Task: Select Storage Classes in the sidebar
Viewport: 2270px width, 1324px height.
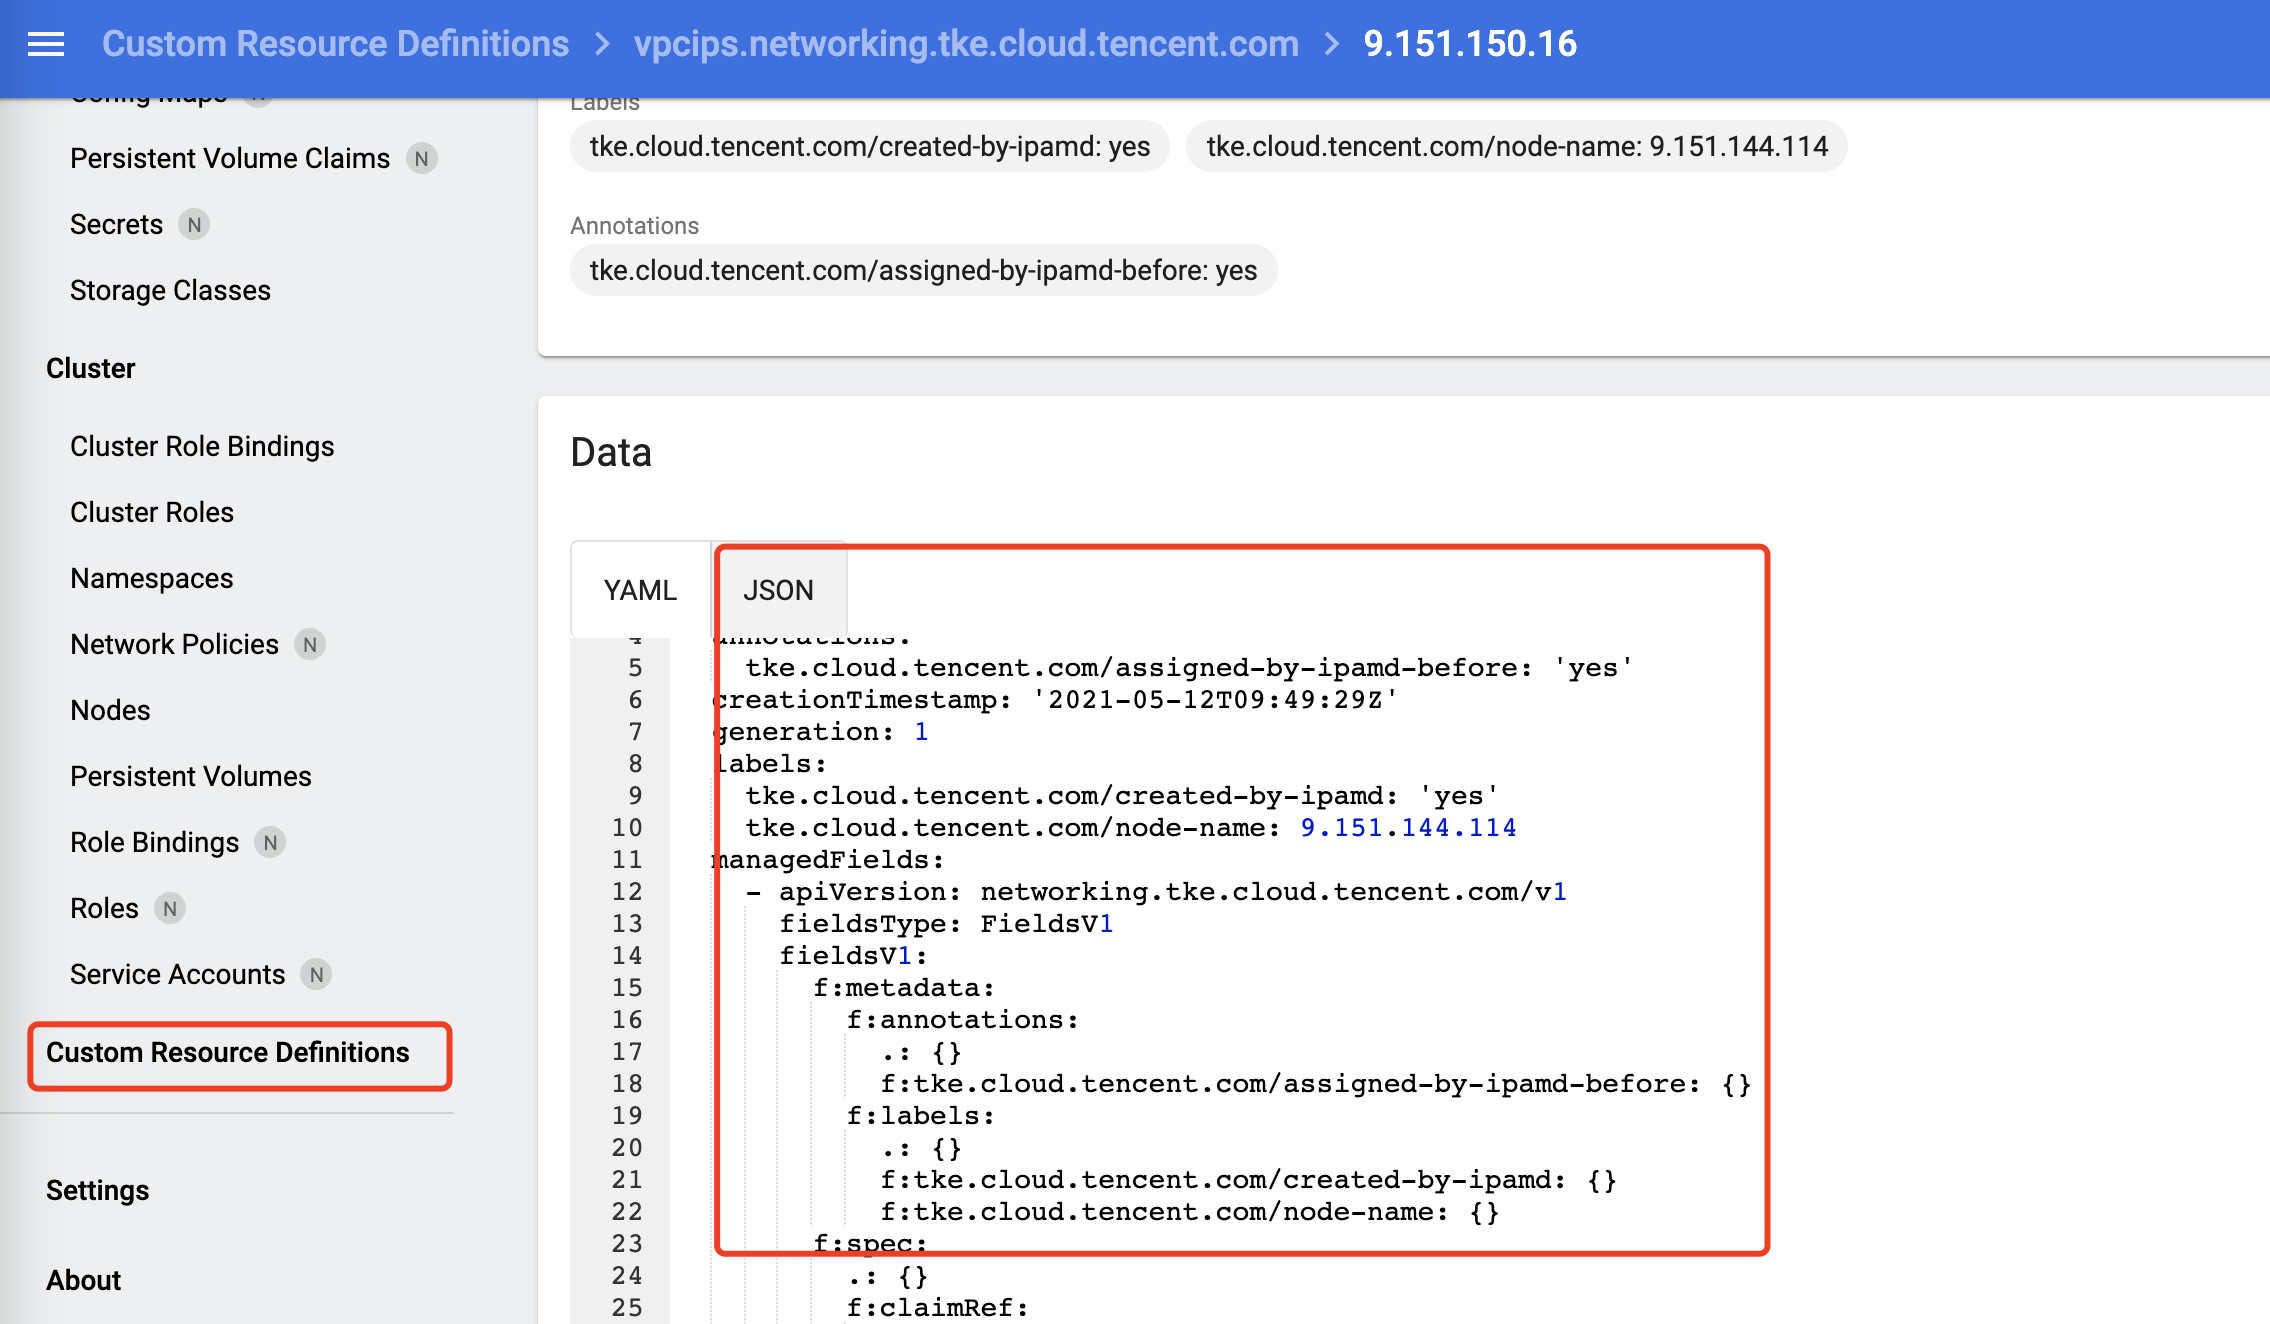Action: click(170, 290)
